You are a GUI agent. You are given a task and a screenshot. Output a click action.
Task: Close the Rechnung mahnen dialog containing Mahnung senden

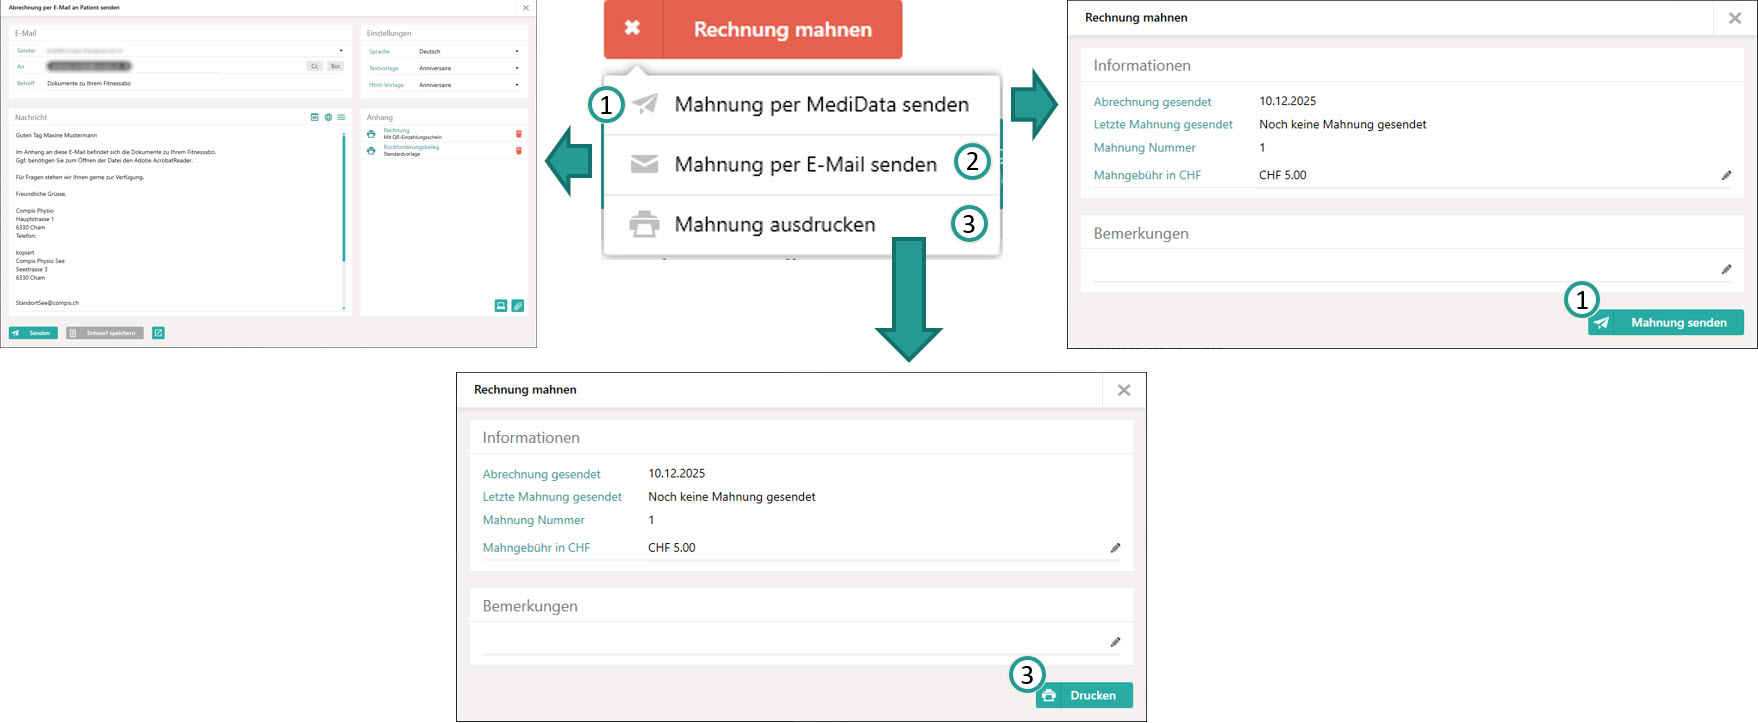coord(1735,18)
